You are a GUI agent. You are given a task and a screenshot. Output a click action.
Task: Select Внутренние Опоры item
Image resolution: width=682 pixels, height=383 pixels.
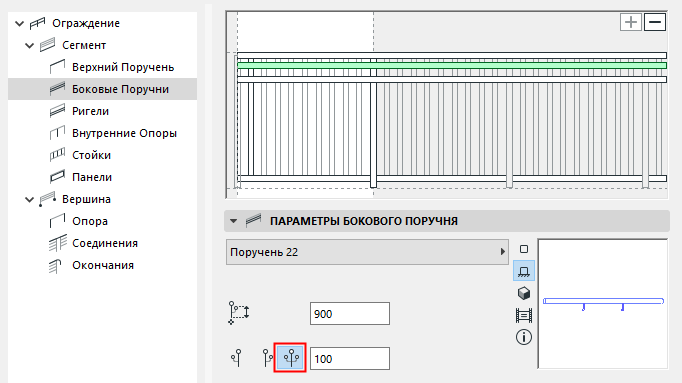coord(124,133)
